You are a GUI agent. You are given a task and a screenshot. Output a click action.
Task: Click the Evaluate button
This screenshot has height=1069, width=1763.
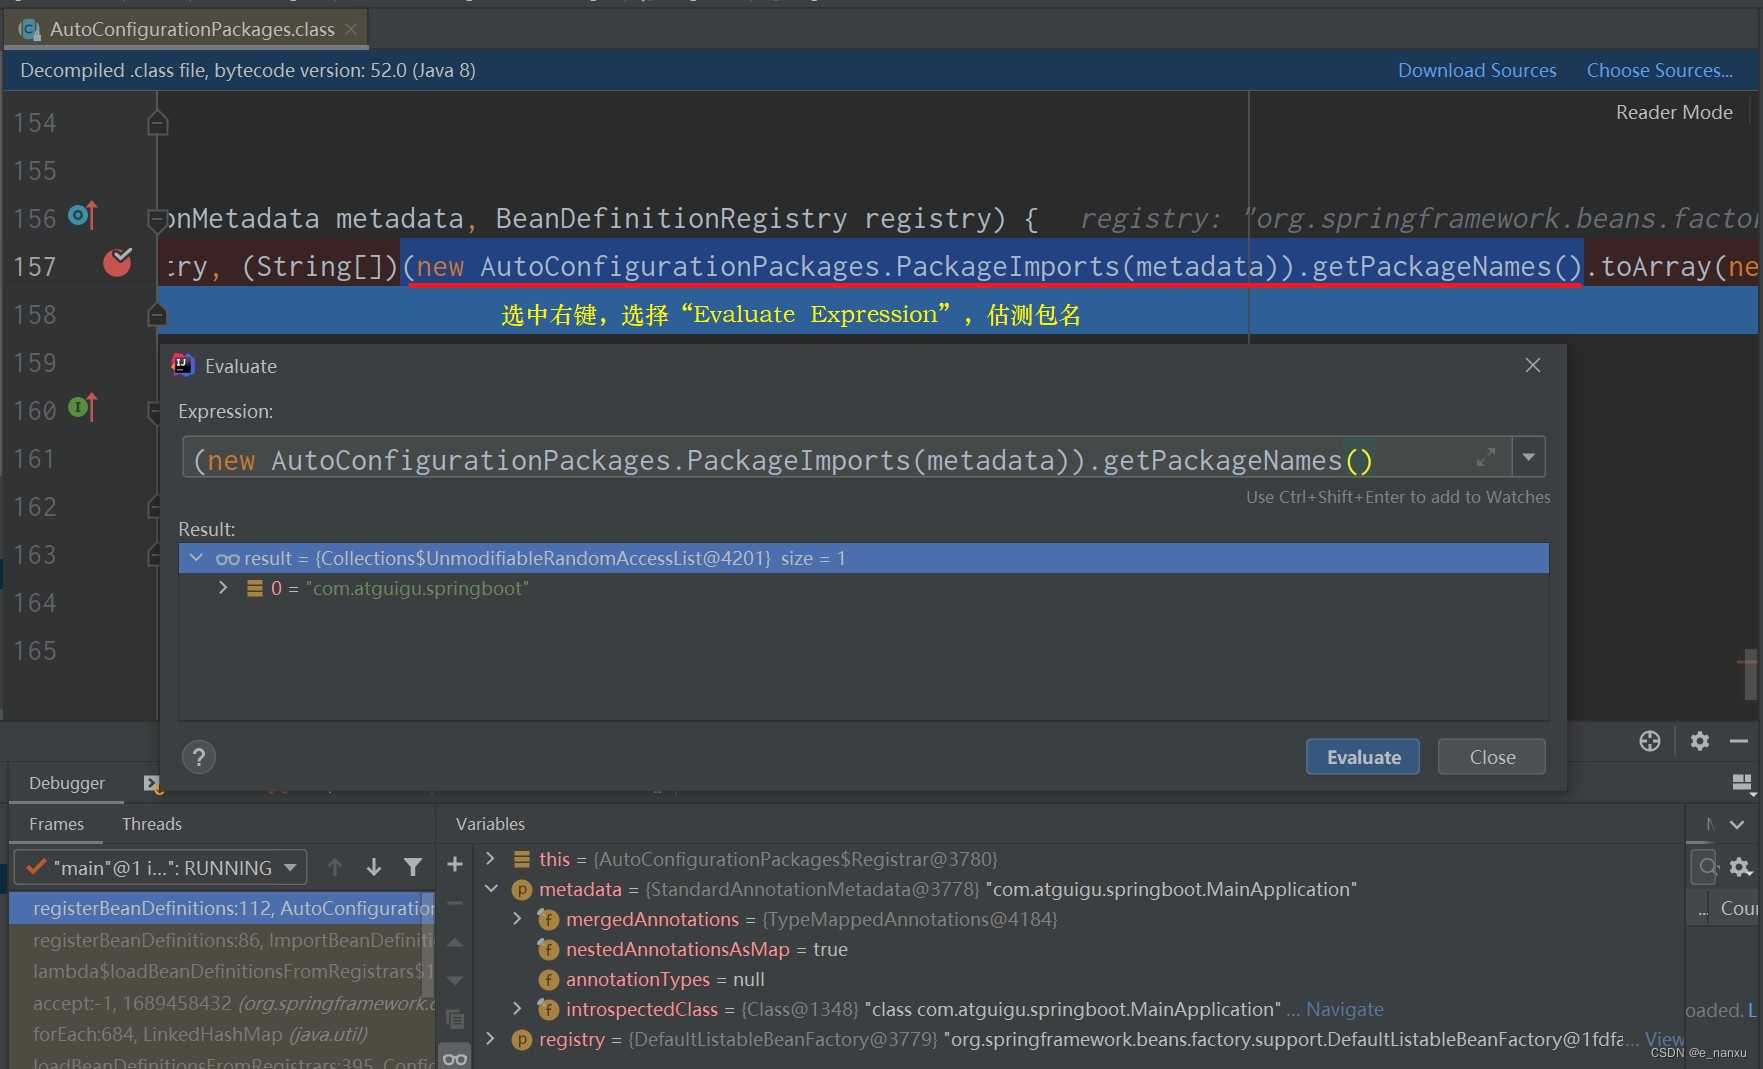point(1363,757)
